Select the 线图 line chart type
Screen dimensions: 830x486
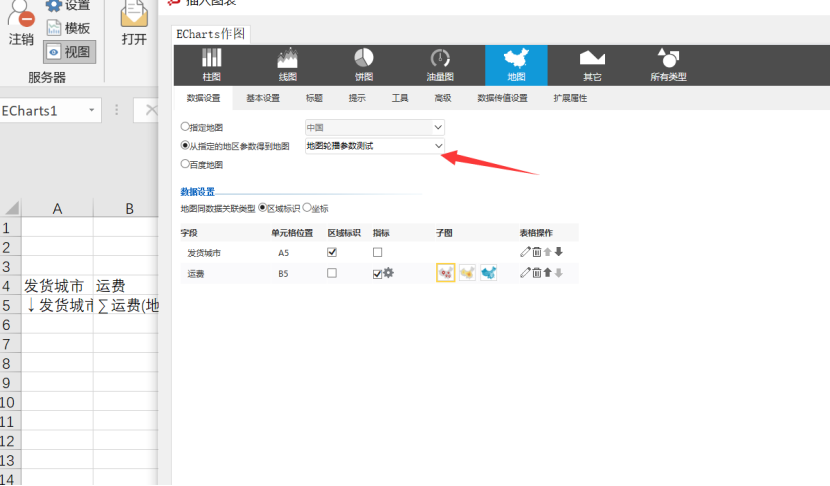point(287,65)
